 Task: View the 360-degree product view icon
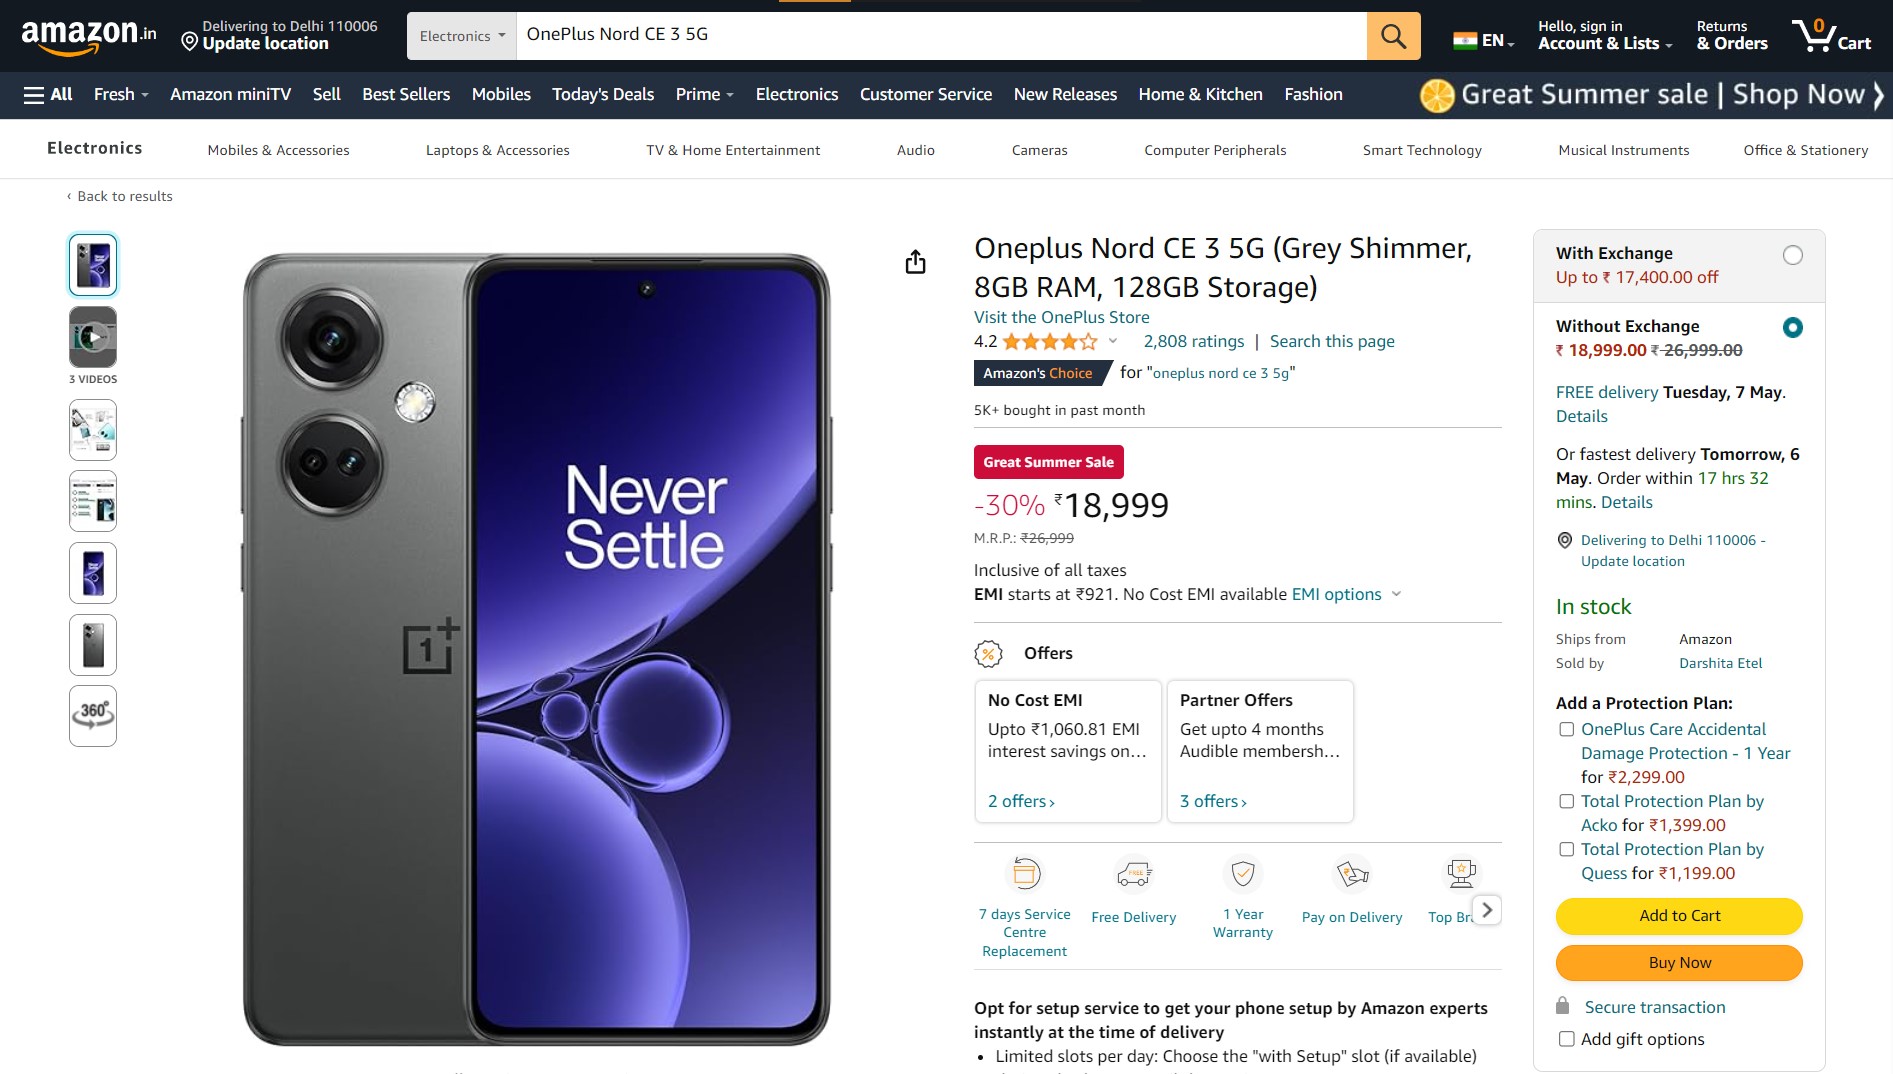[92, 716]
